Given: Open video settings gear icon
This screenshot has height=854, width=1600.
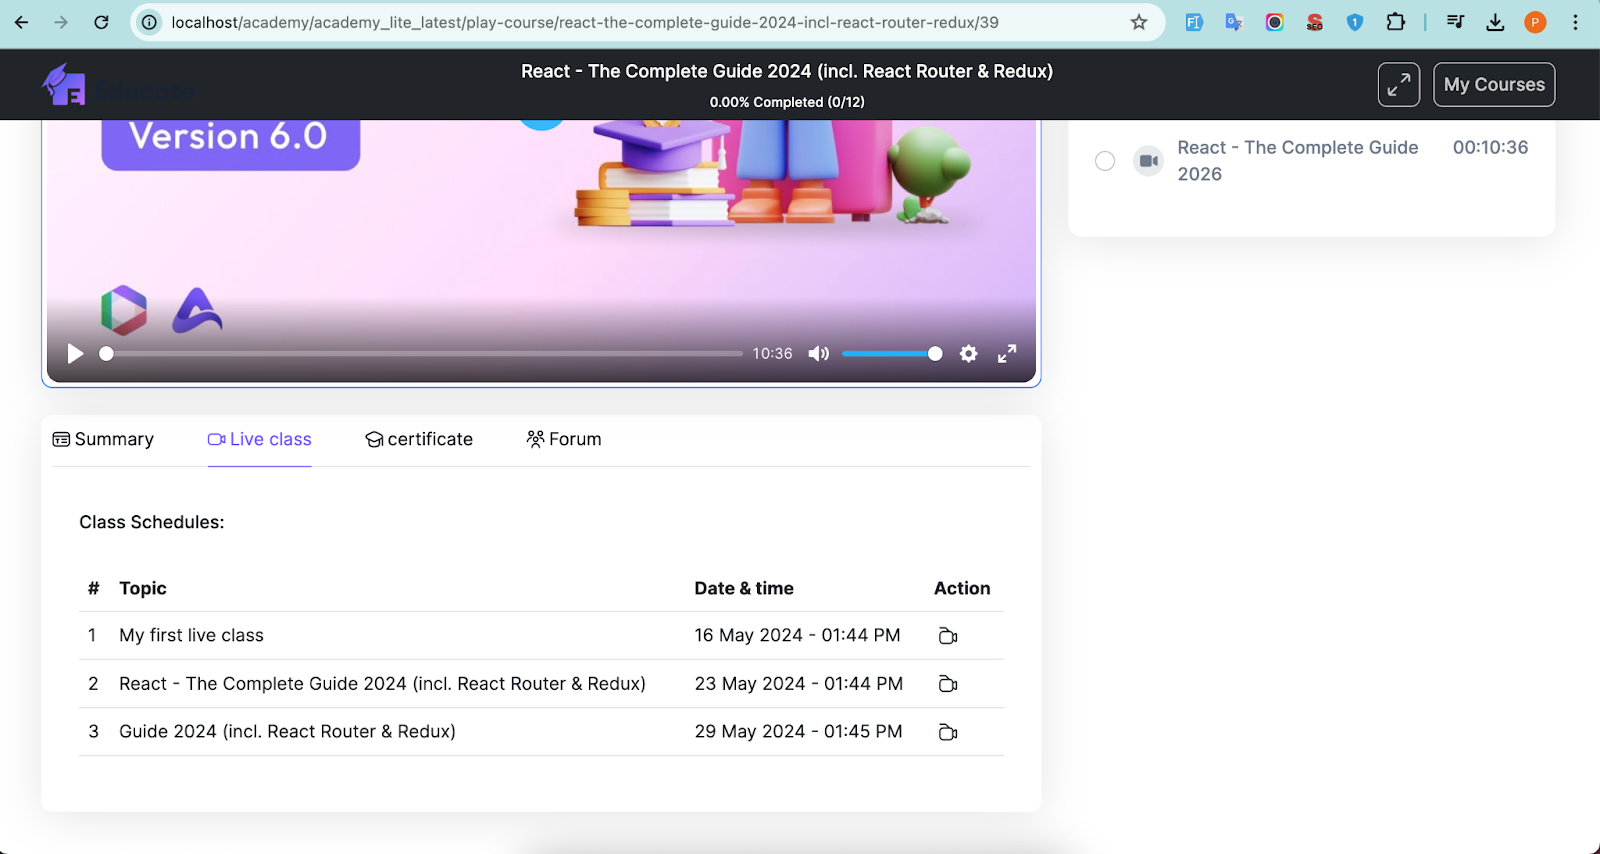Looking at the screenshot, I should point(968,354).
